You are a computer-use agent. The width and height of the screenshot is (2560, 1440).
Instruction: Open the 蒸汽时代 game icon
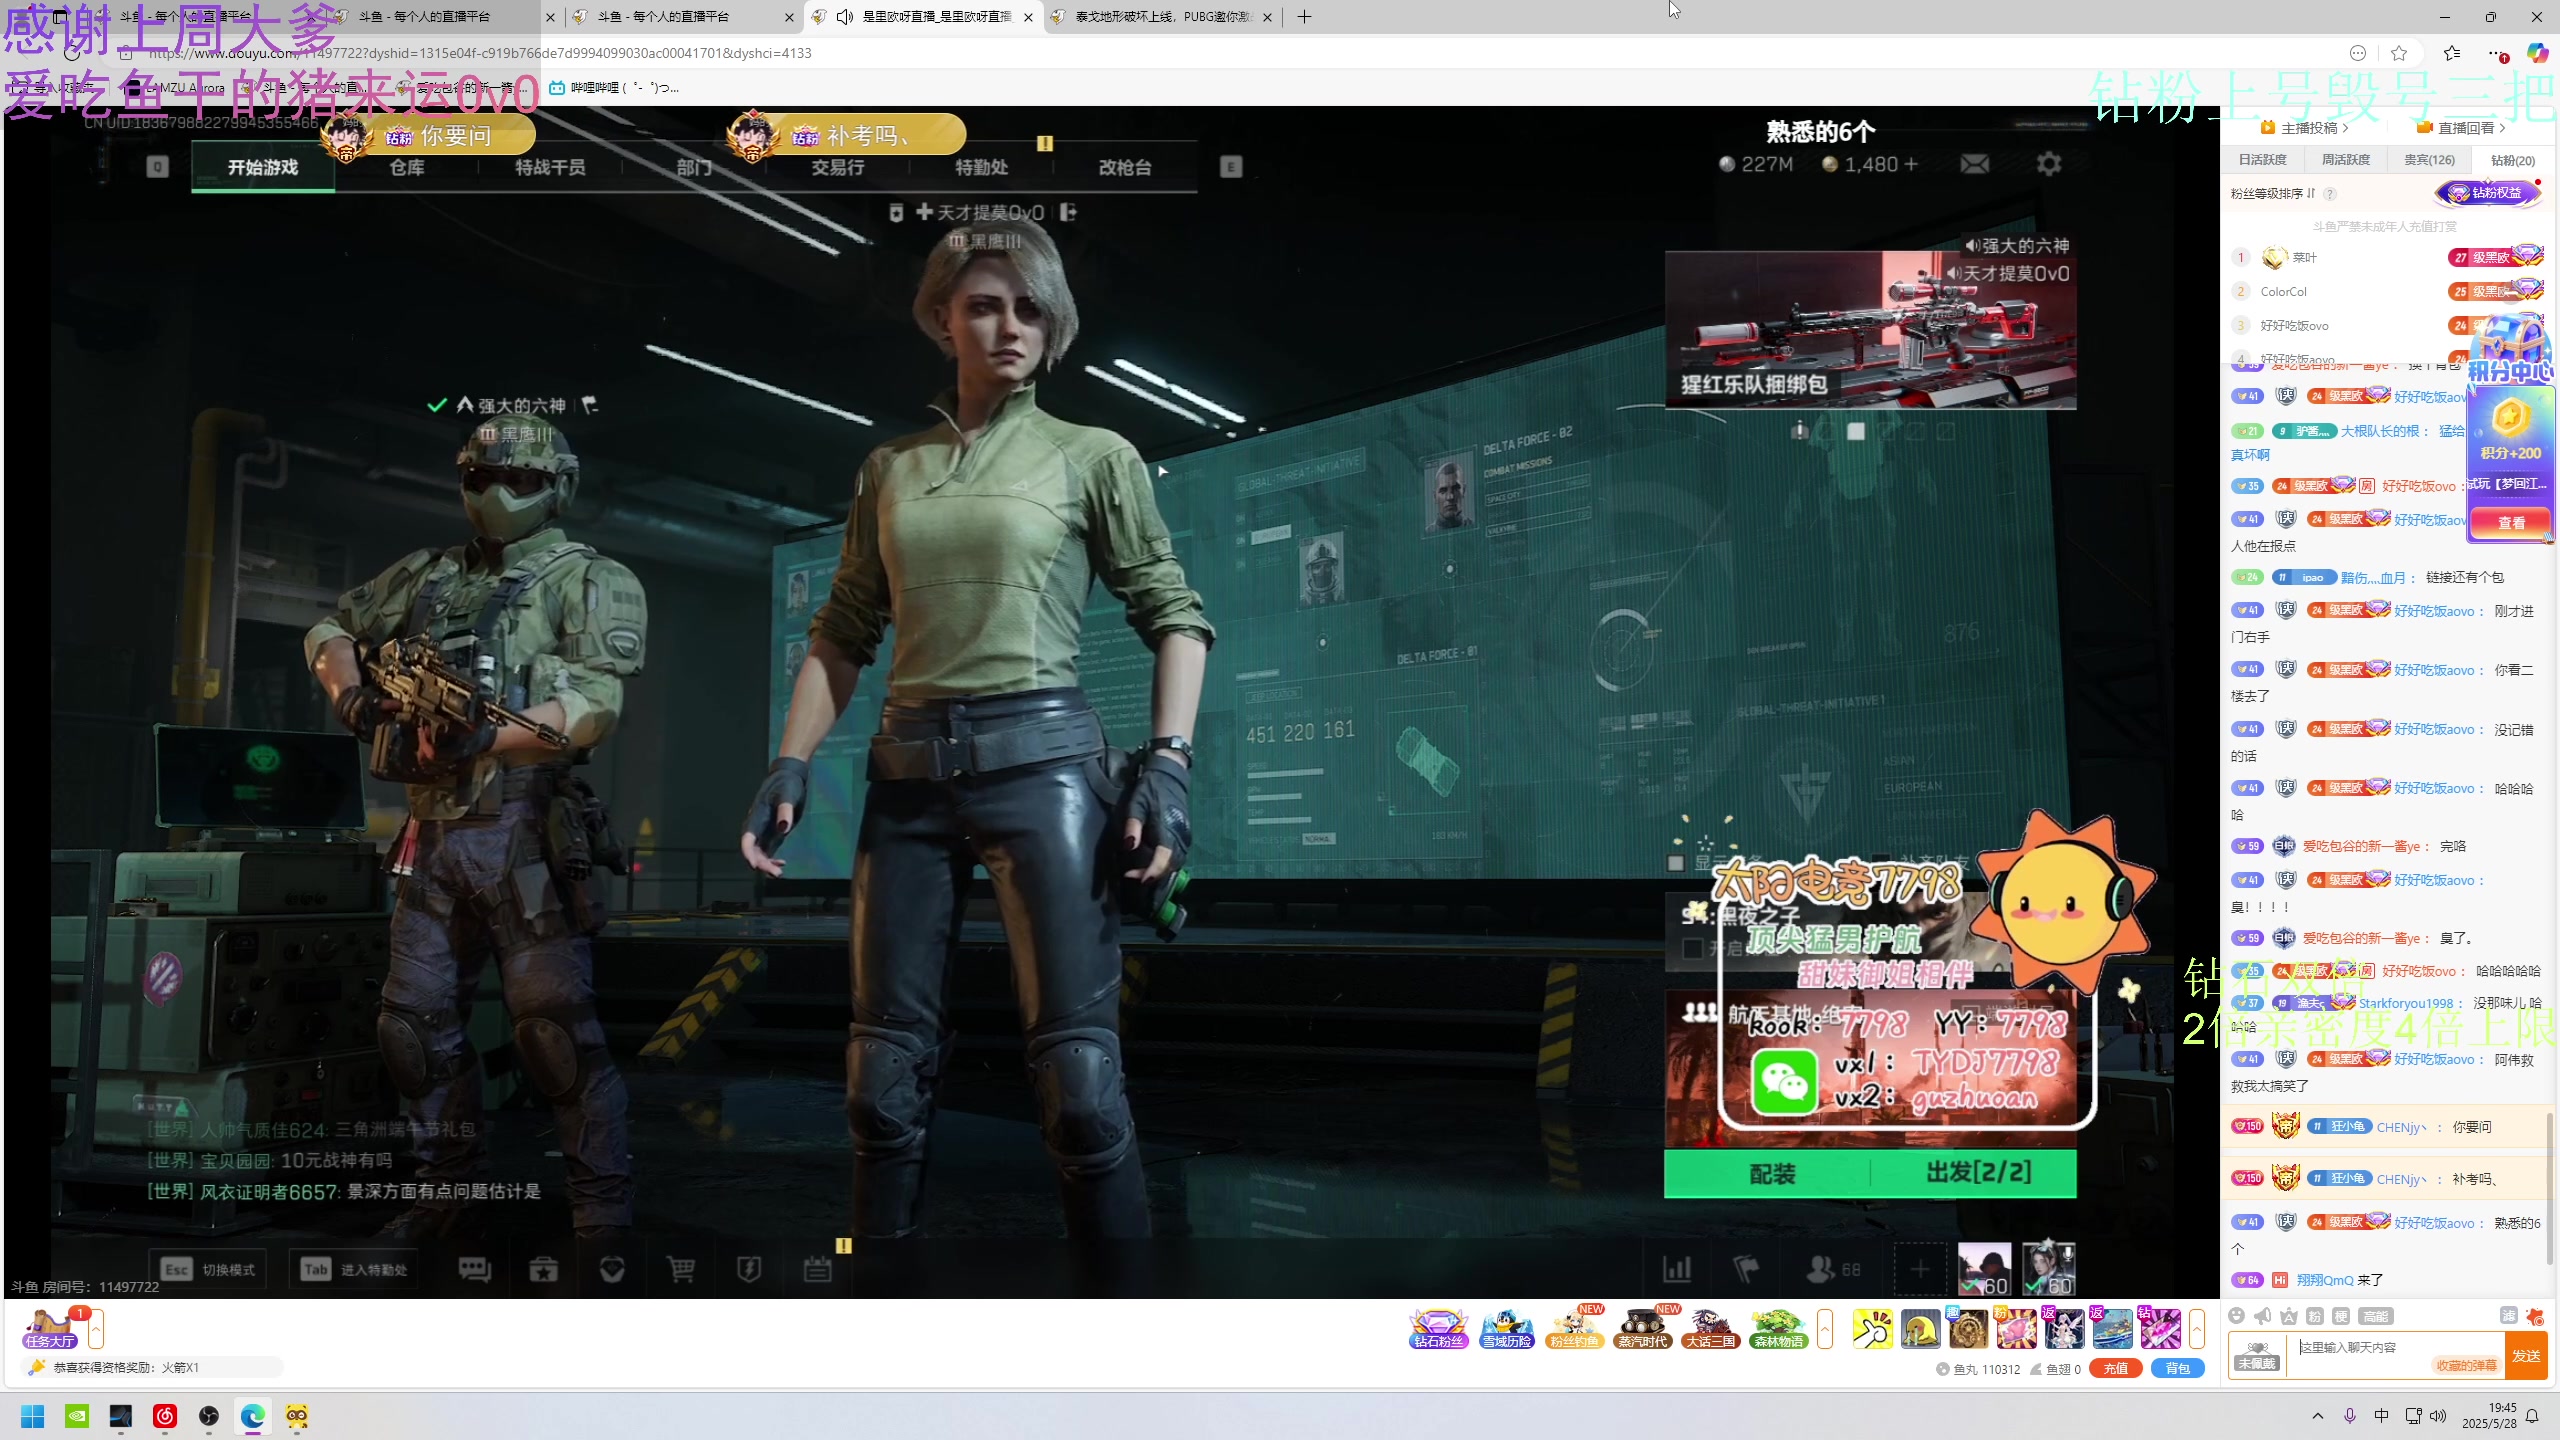[1643, 1329]
